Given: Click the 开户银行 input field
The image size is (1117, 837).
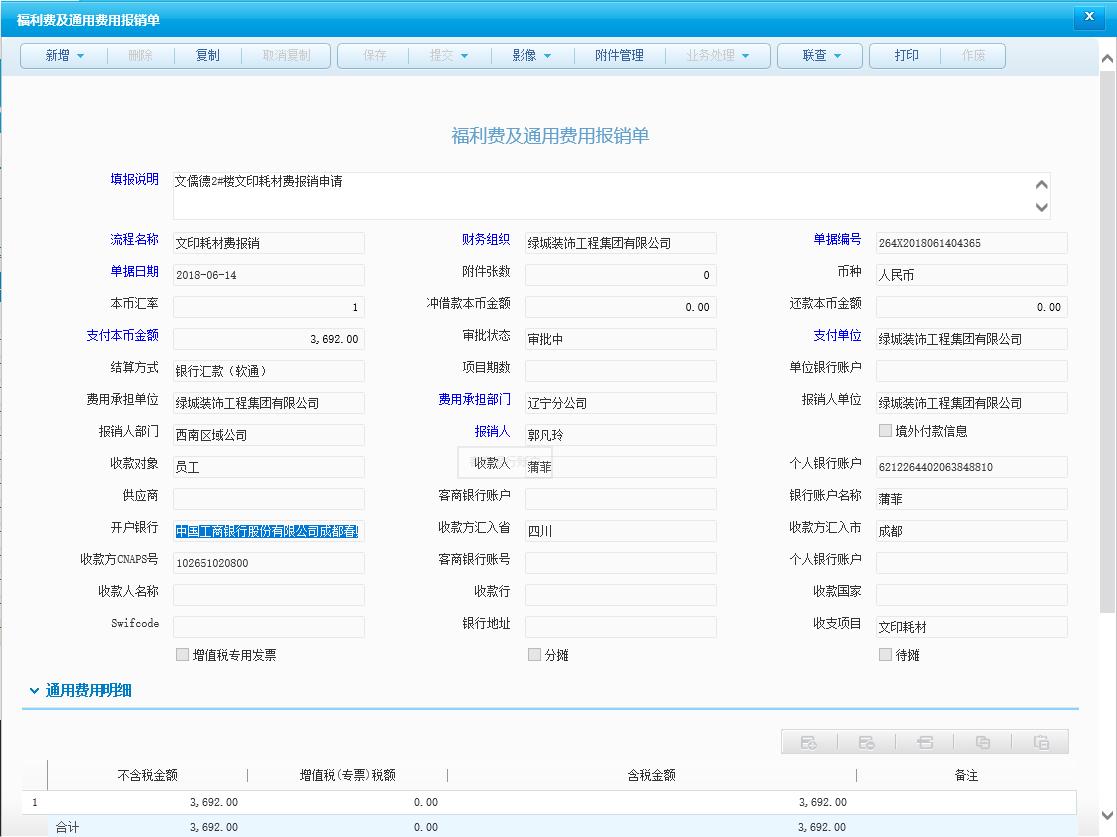Looking at the screenshot, I should 268,531.
